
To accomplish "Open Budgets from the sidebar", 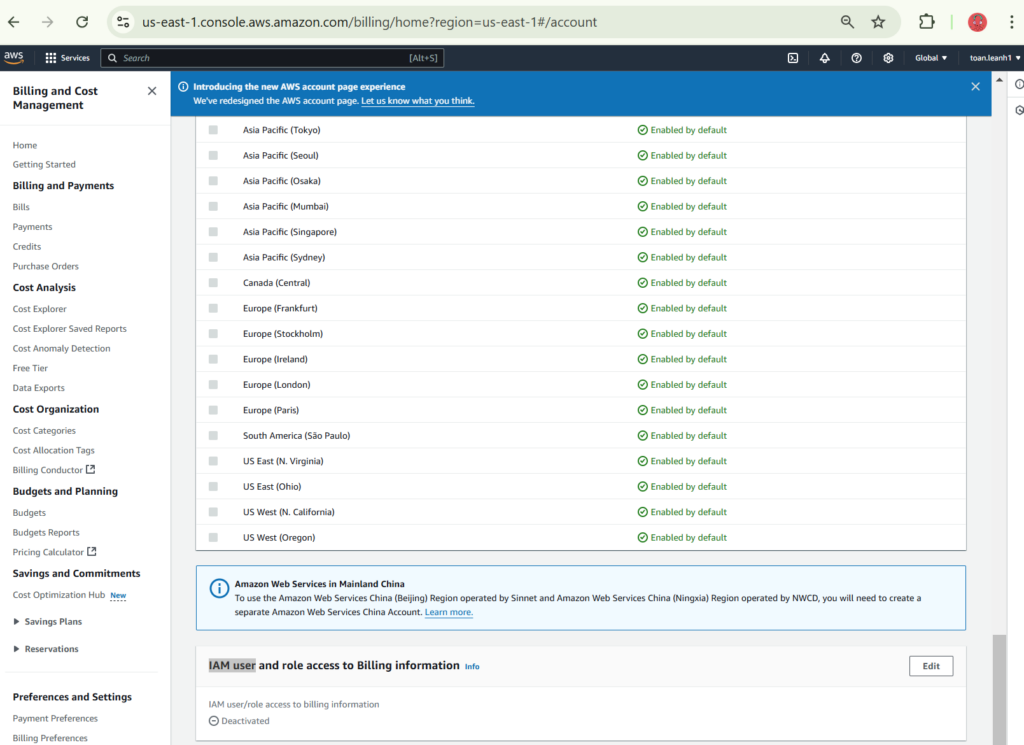I will pyautogui.click(x=29, y=512).
